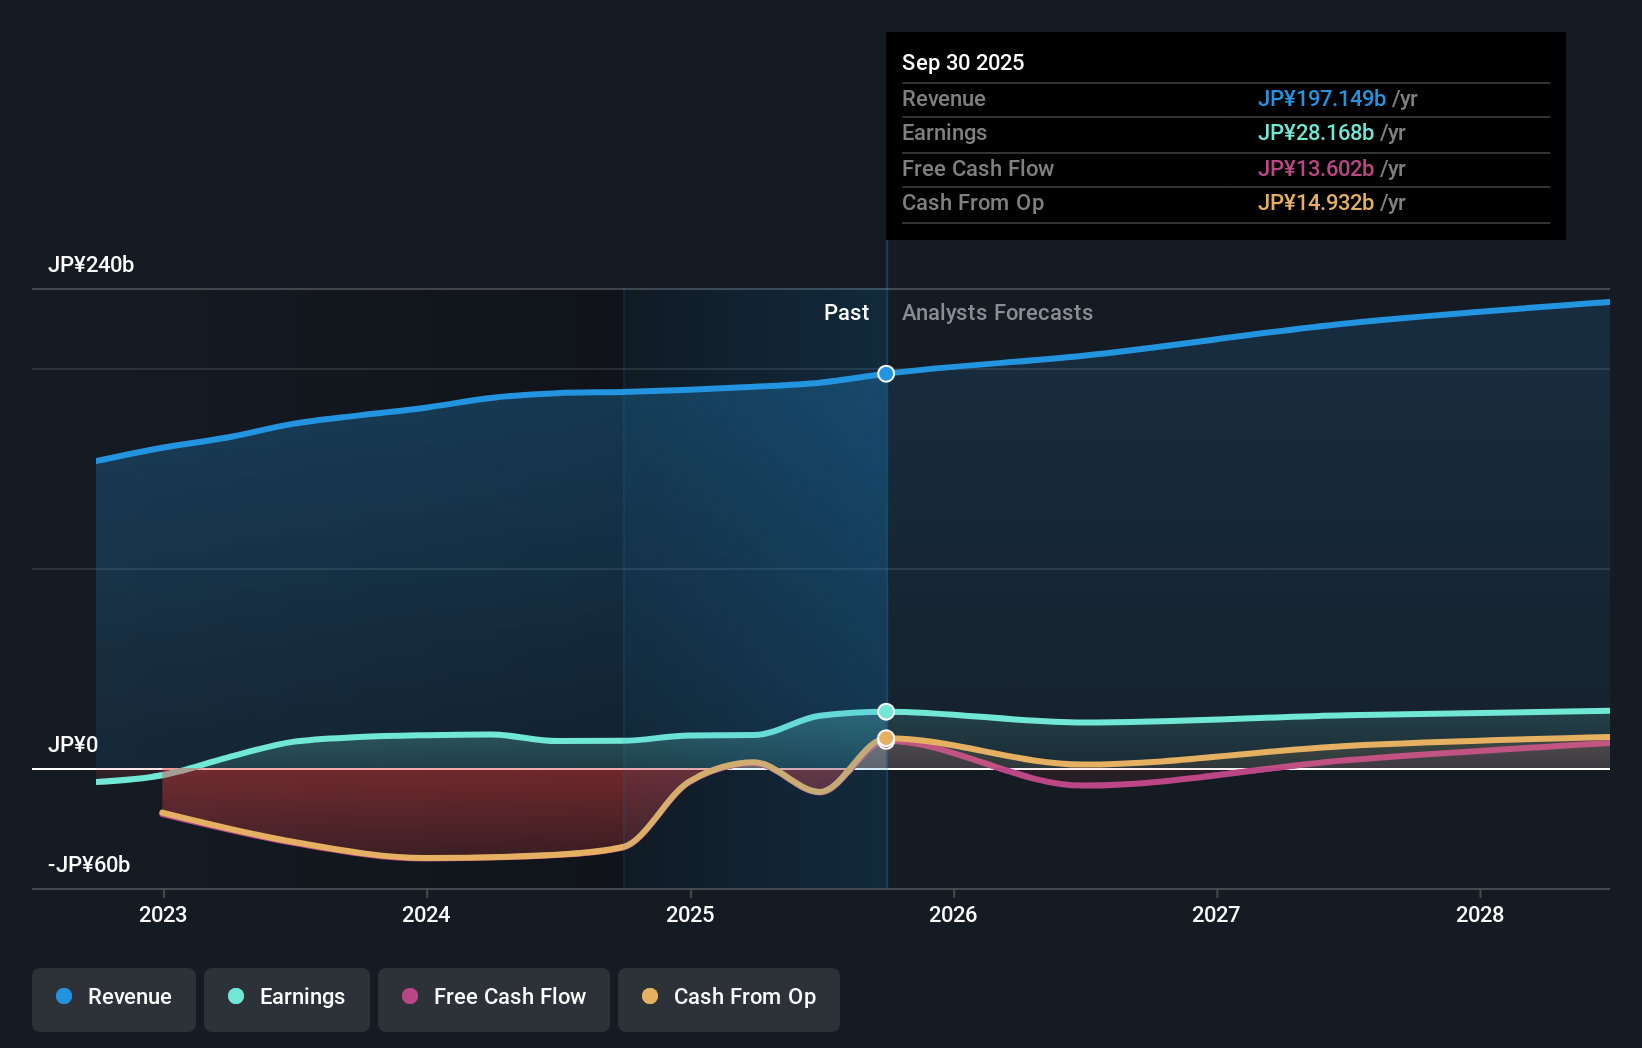Select the blue Revenue data point marker on the chart
The width and height of the screenshot is (1642, 1048).
[886, 373]
